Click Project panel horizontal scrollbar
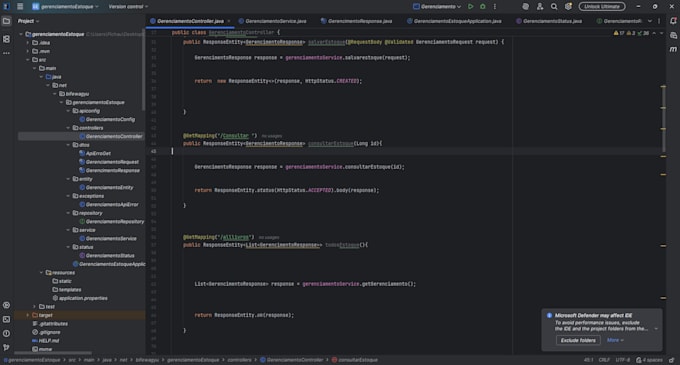The image size is (680, 365). click(53, 353)
